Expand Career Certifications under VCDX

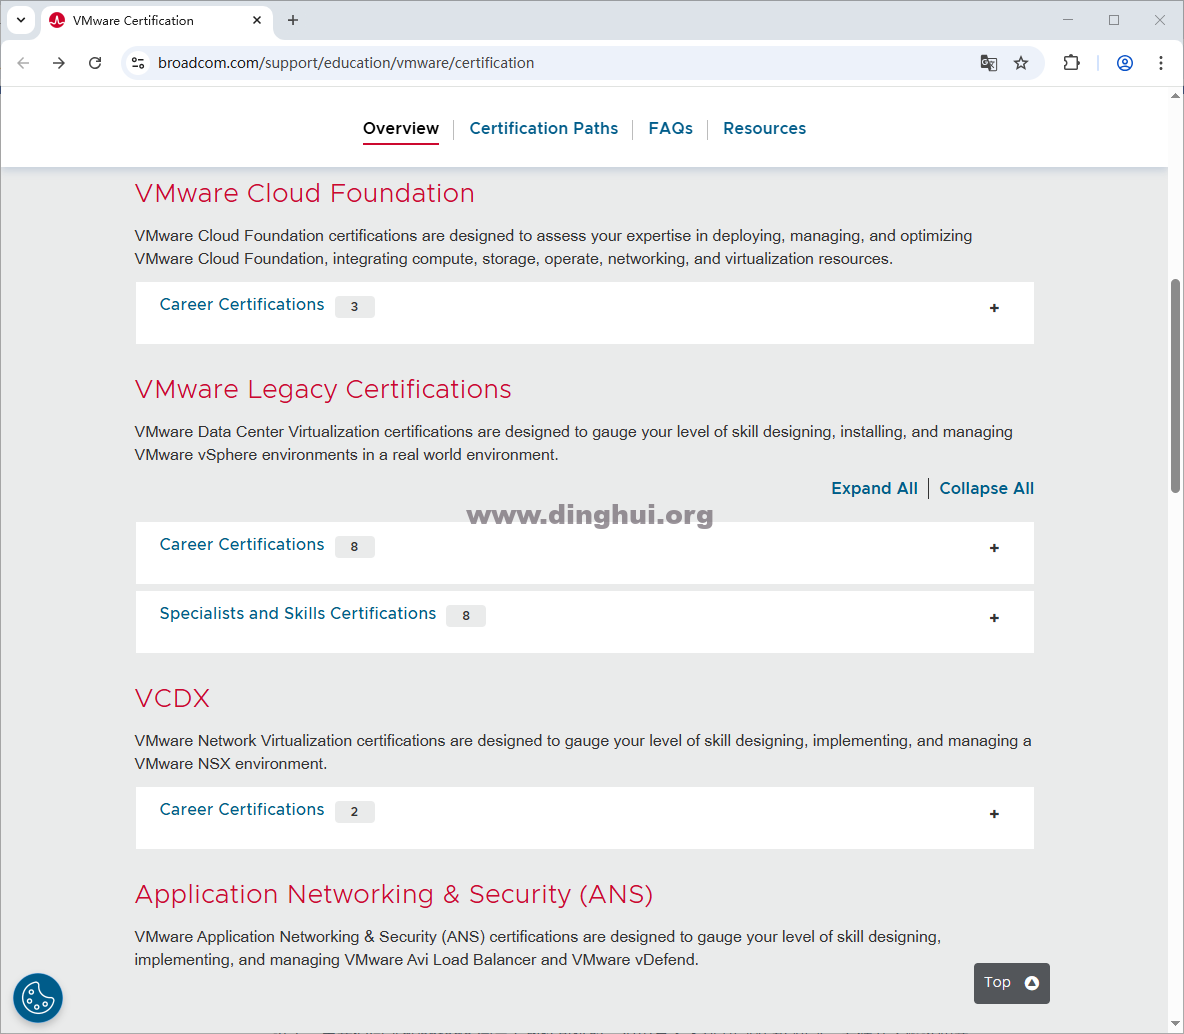(584, 818)
